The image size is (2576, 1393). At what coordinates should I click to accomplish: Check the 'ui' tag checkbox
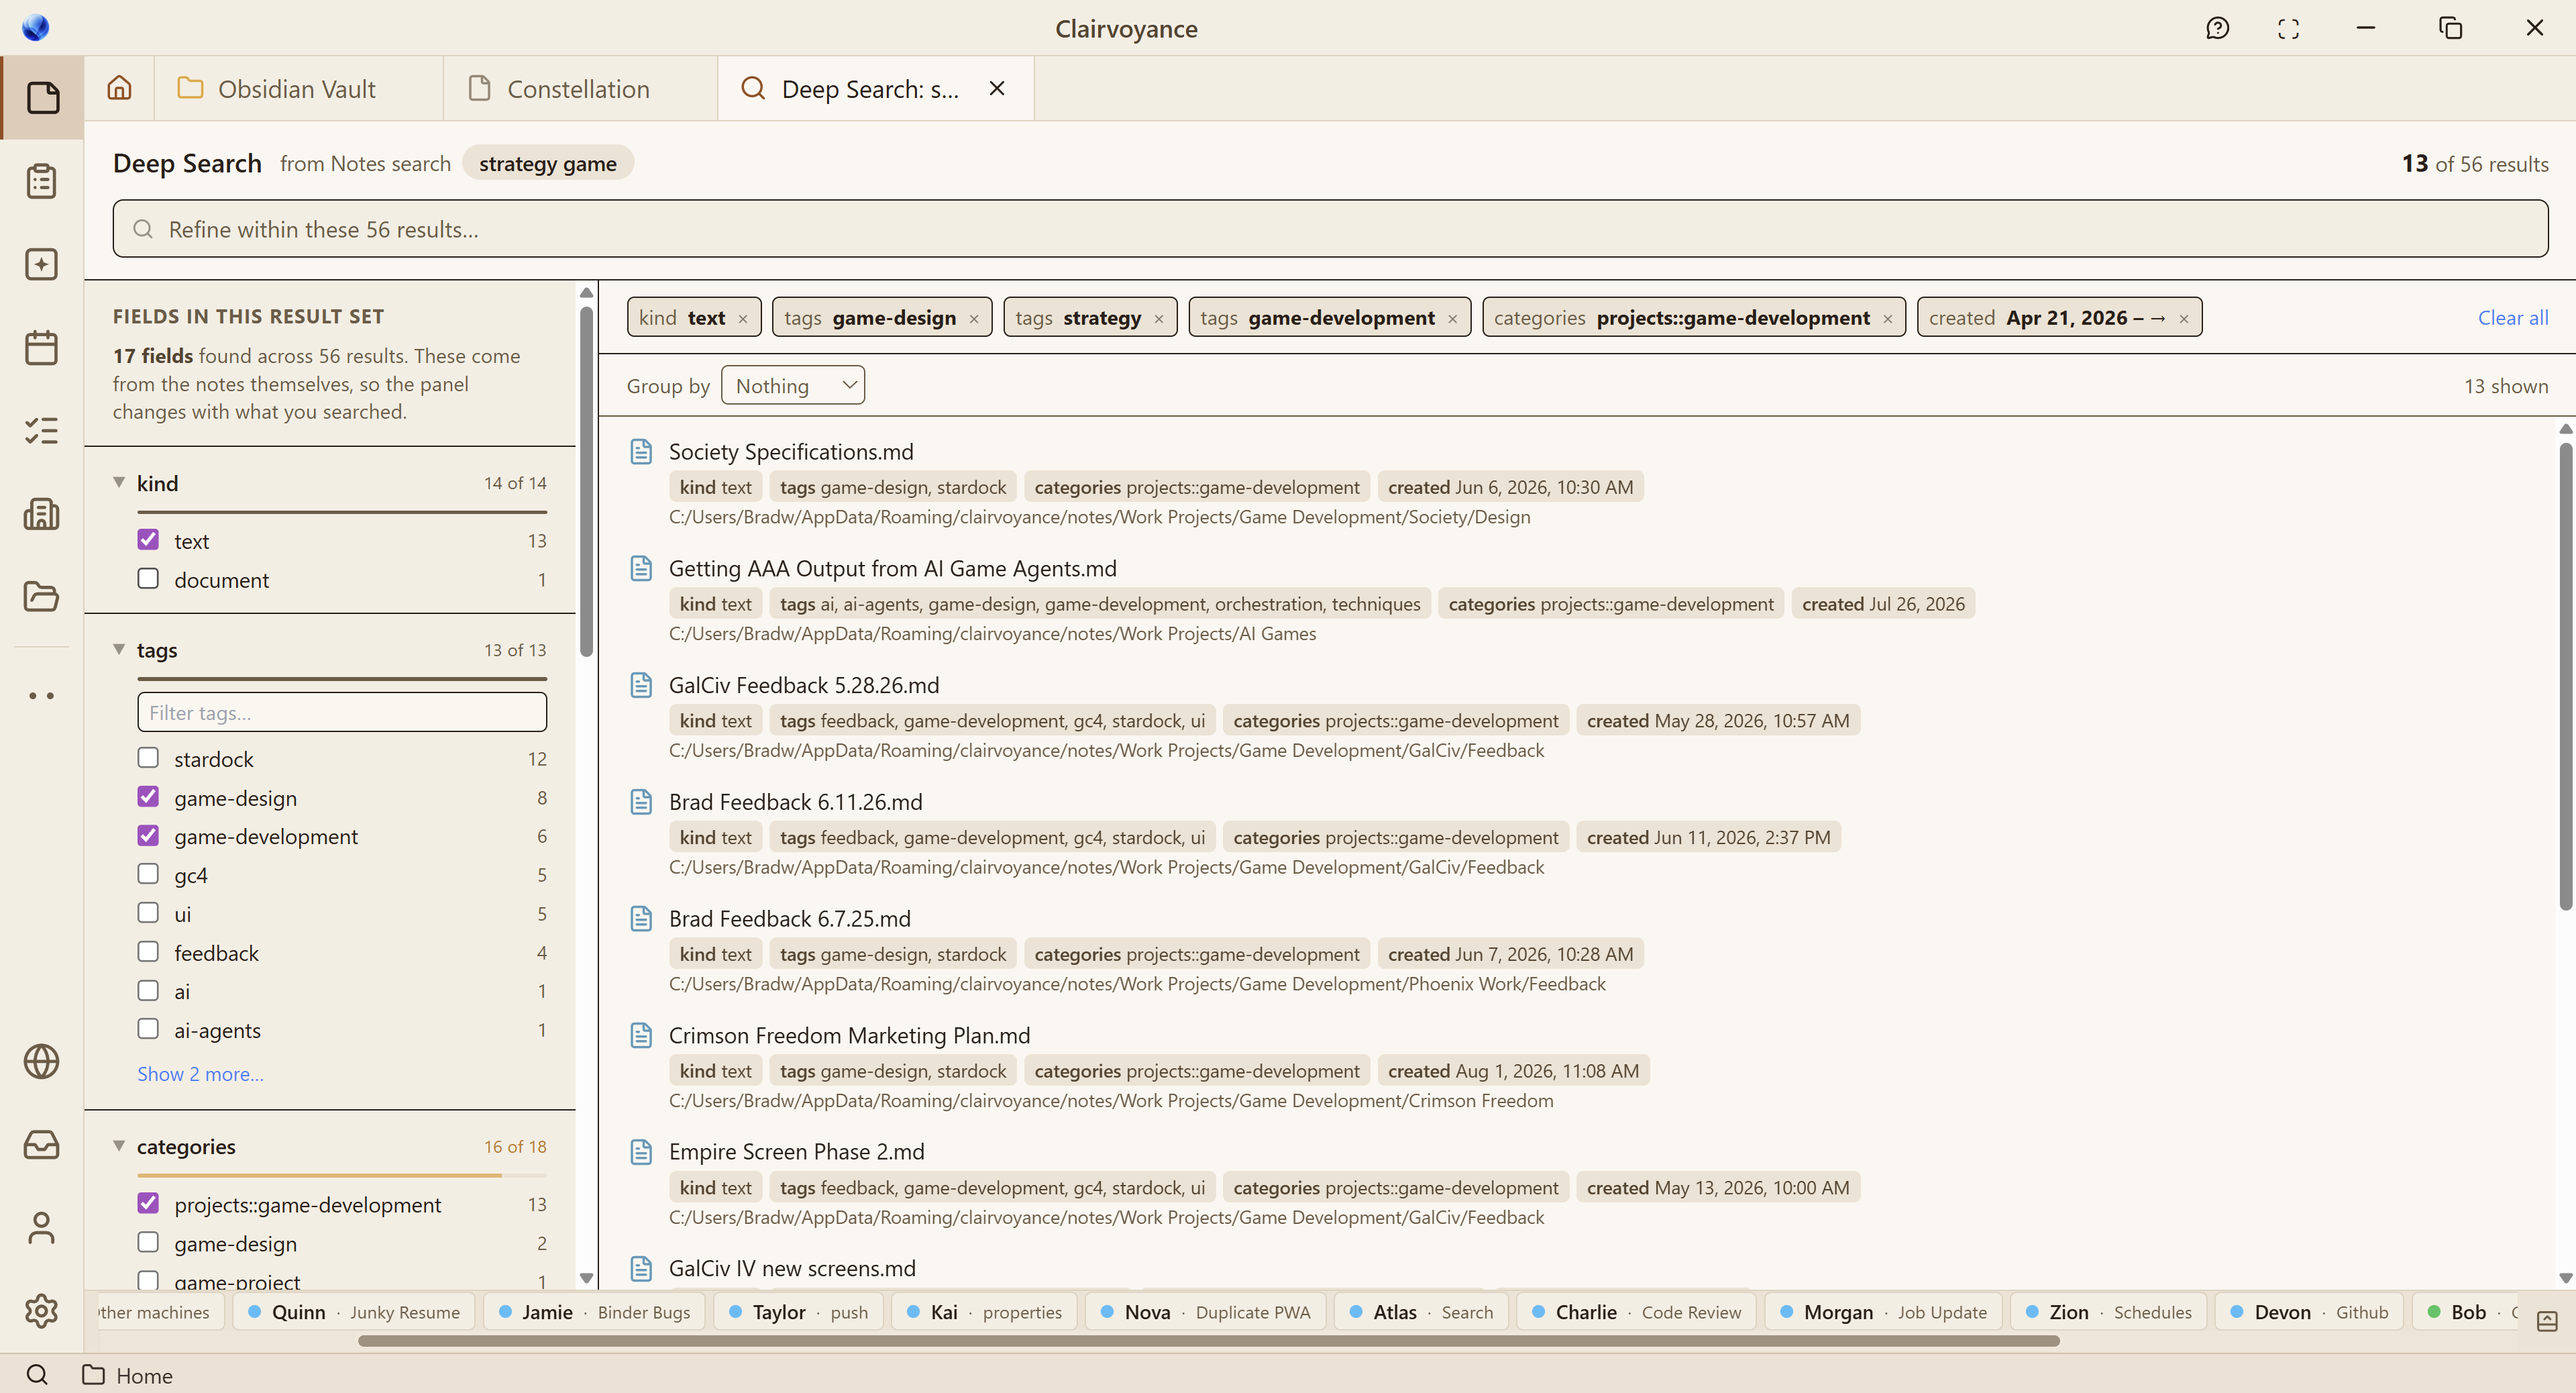148,912
